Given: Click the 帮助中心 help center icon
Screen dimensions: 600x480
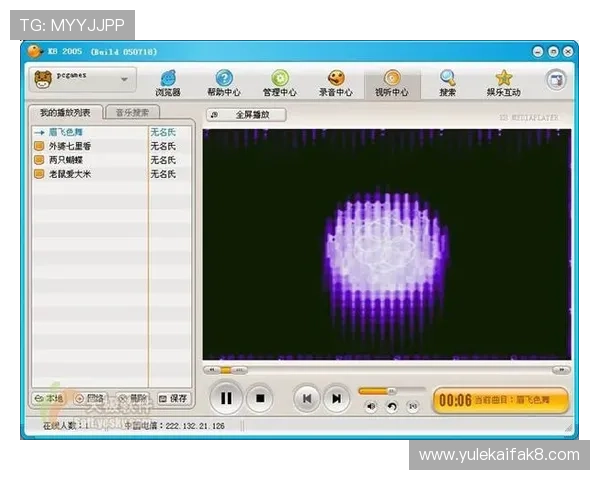Looking at the screenshot, I should 224,81.
